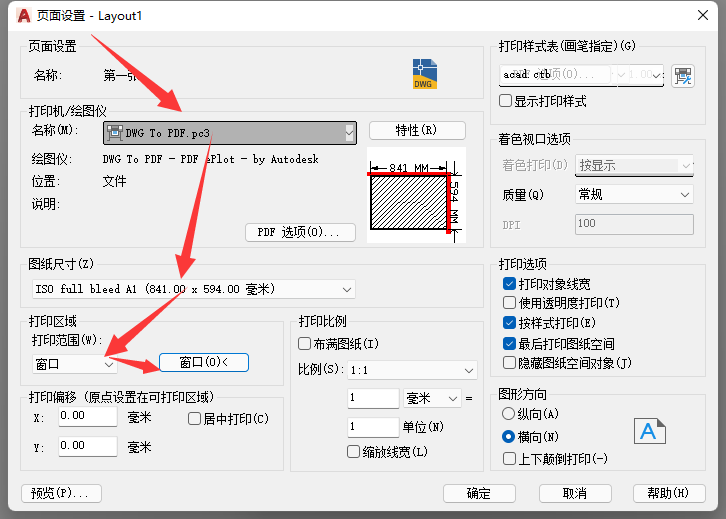726x519 pixels.
Task: Click the 特性(R) properties button
Action: pyautogui.click(x=417, y=131)
